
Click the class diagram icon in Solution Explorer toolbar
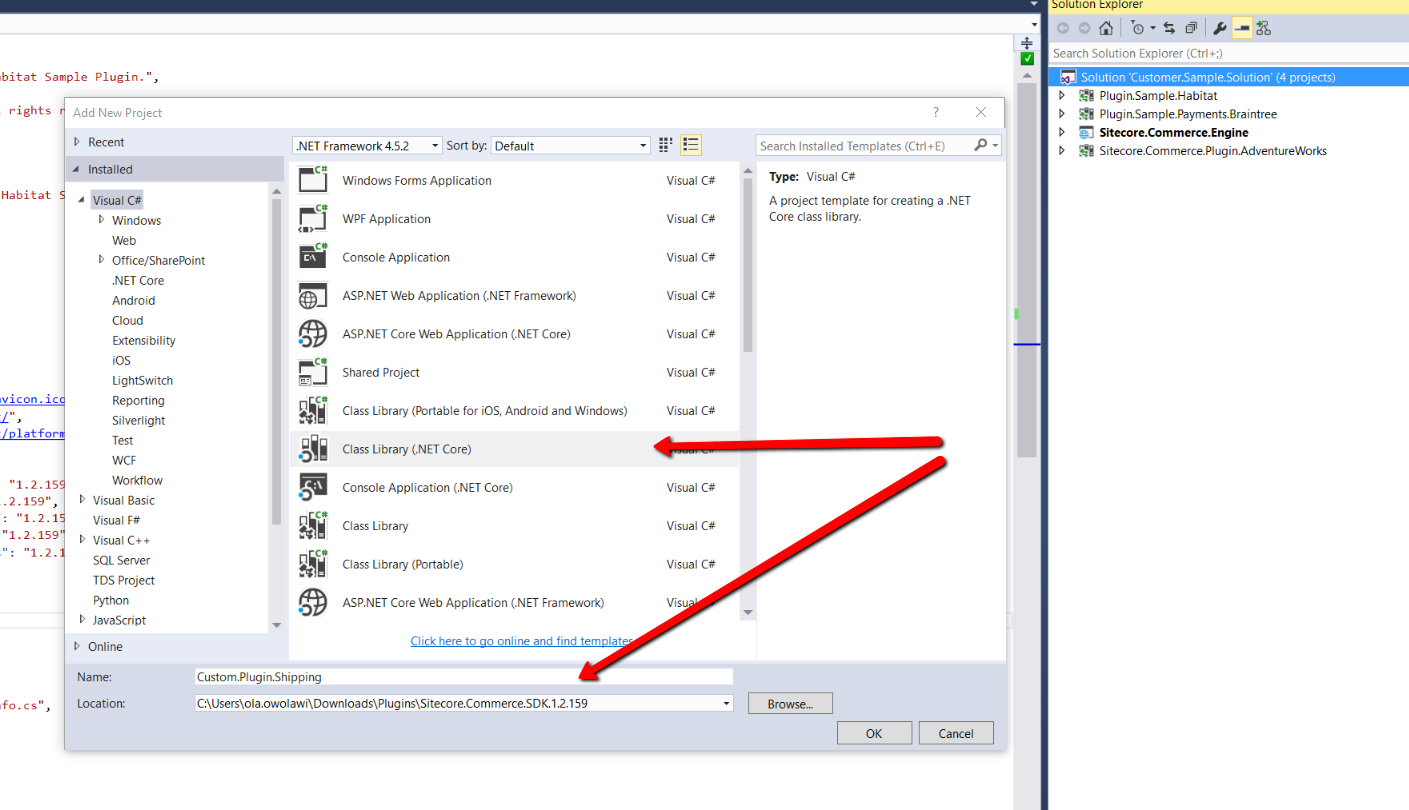coord(1264,28)
